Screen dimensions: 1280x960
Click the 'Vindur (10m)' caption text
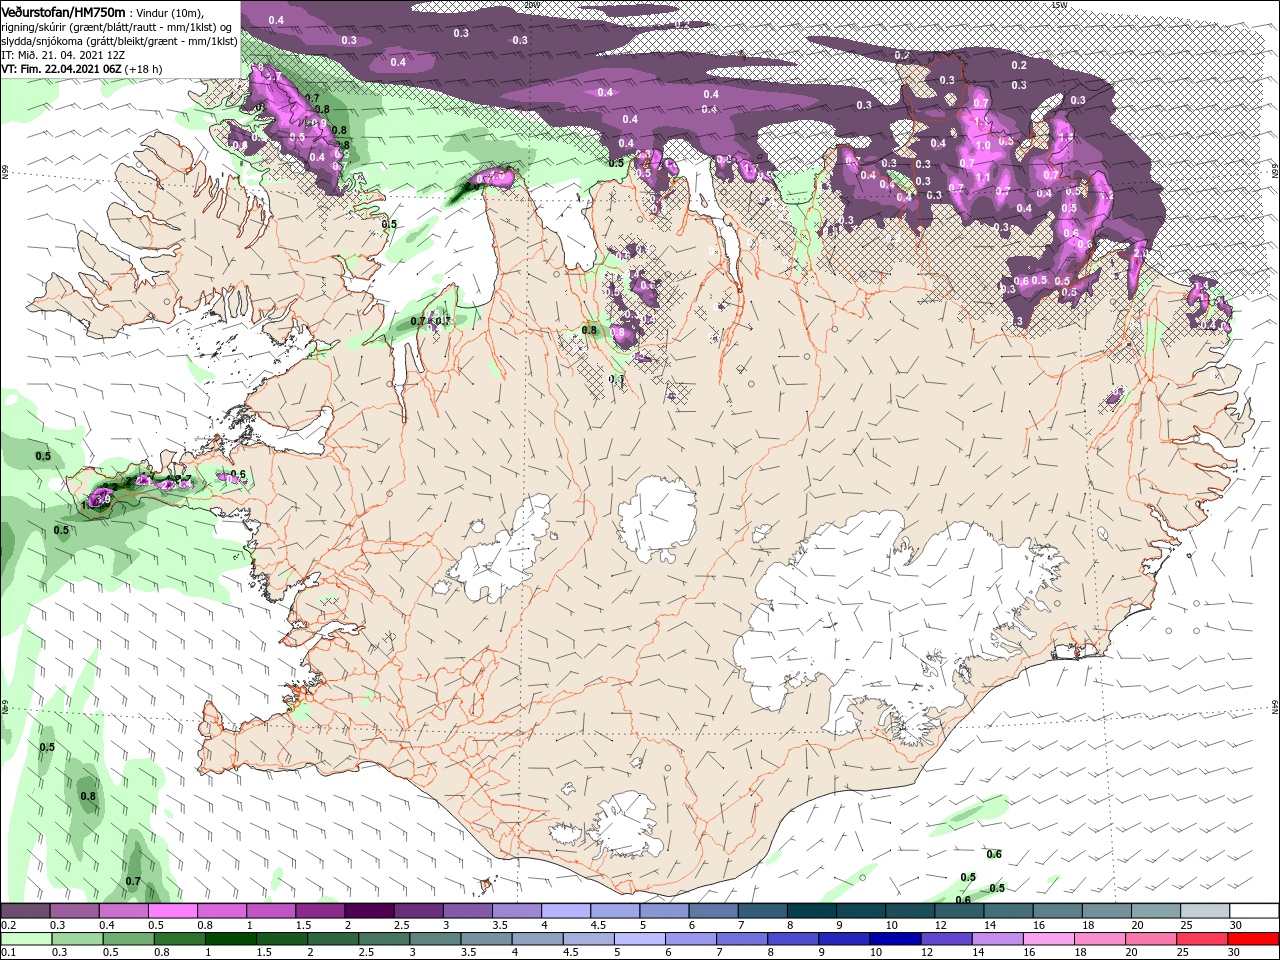point(171,13)
